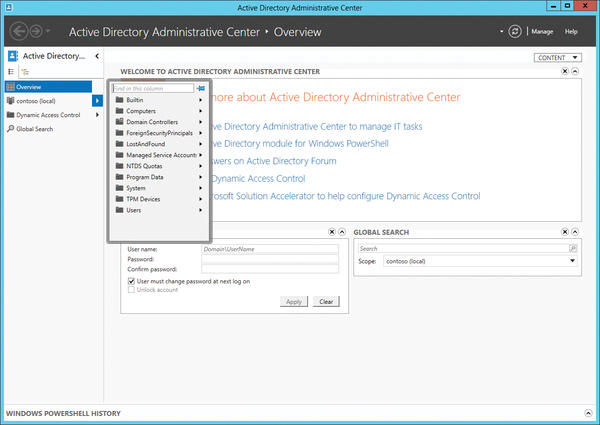Click the search magnifier icon
The width and height of the screenshot is (600, 425).
click(x=573, y=249)
